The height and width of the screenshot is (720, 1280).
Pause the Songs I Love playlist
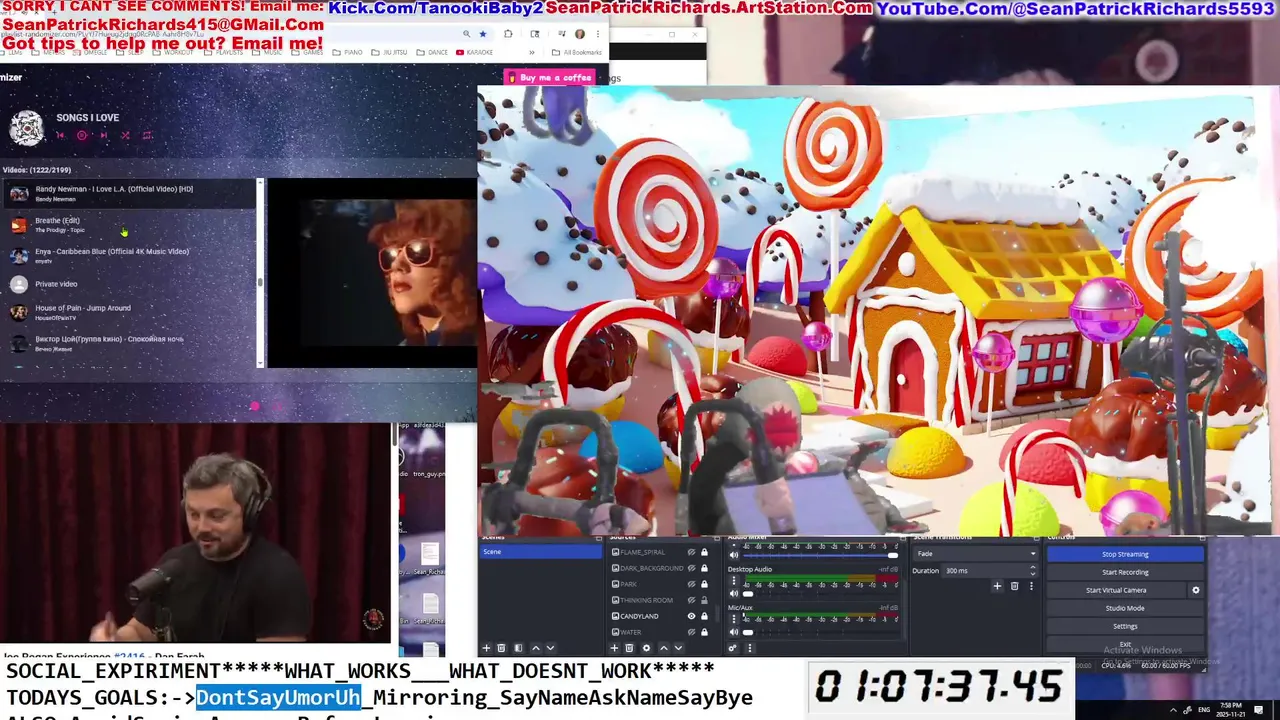[x=82, y=135]
